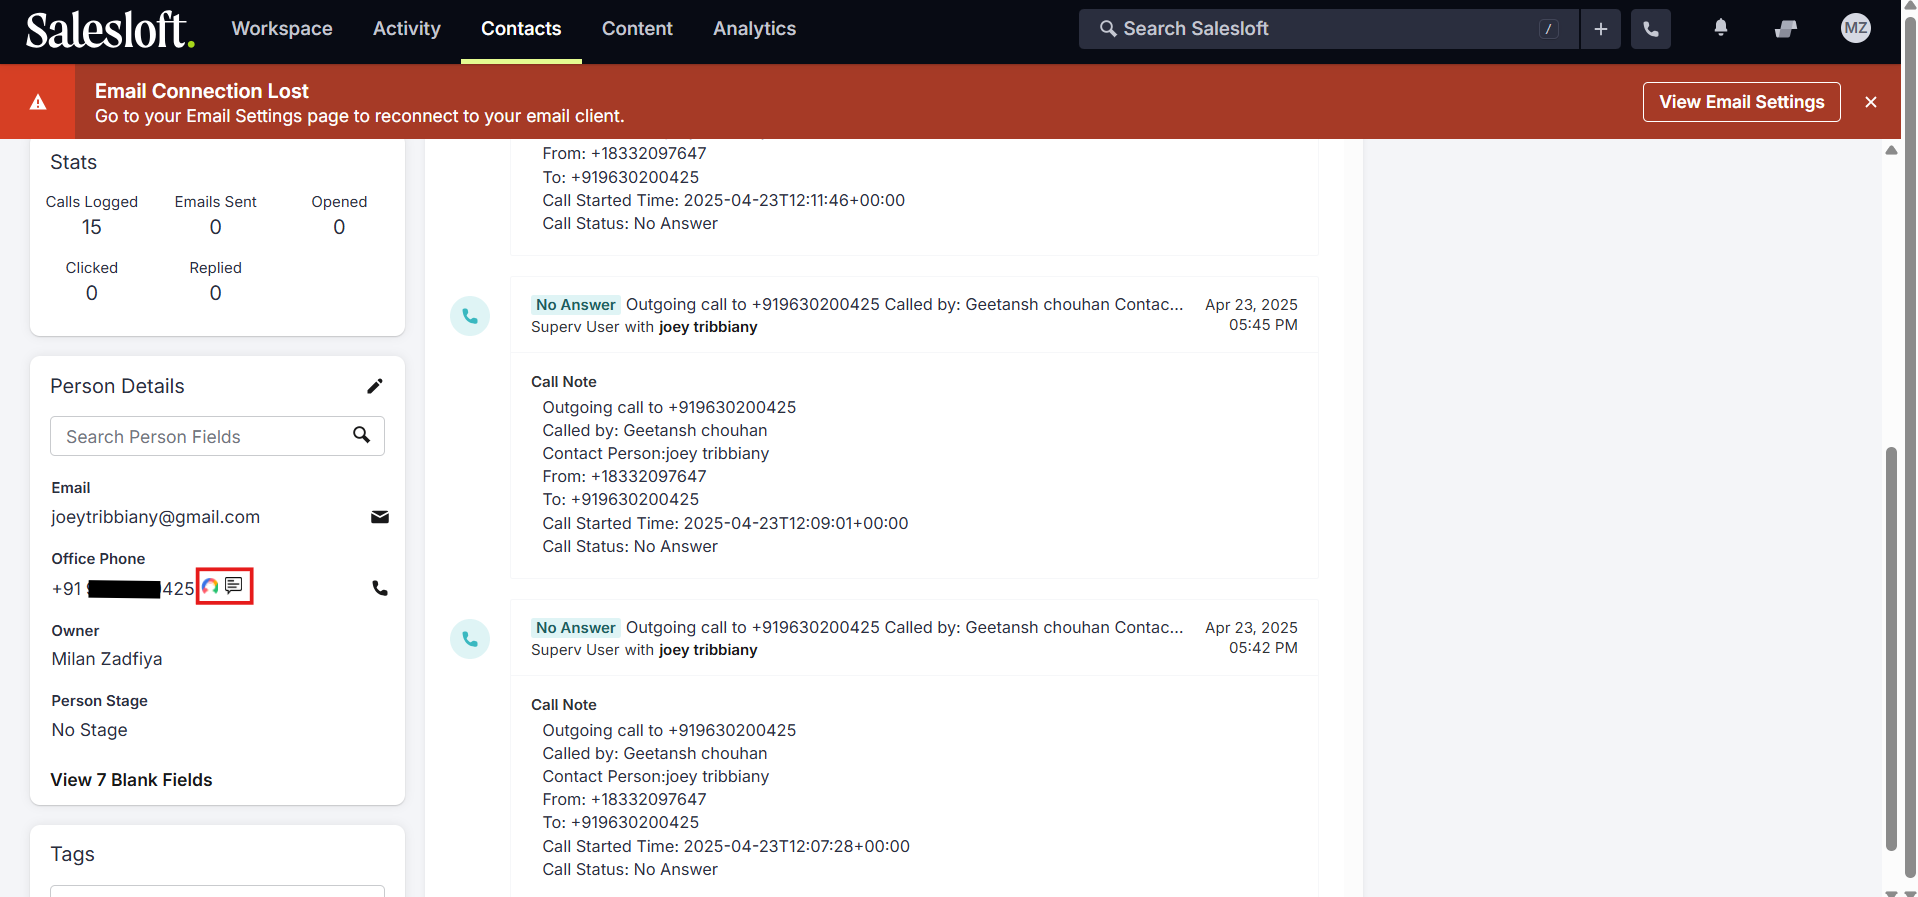
Task: Open the dialer phone icon in header
Action: tap(1651, 29)
